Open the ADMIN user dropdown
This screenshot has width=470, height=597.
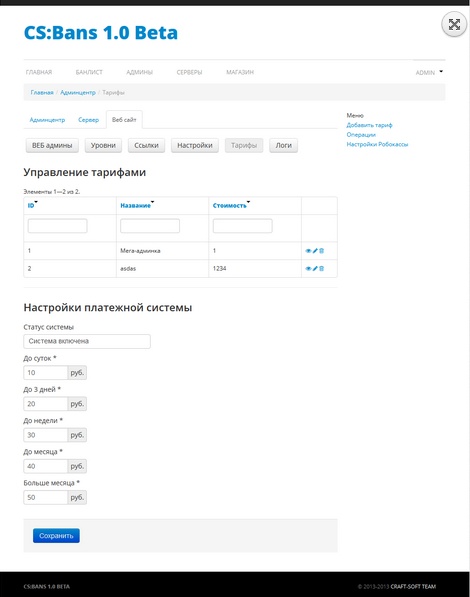point(429,72)
